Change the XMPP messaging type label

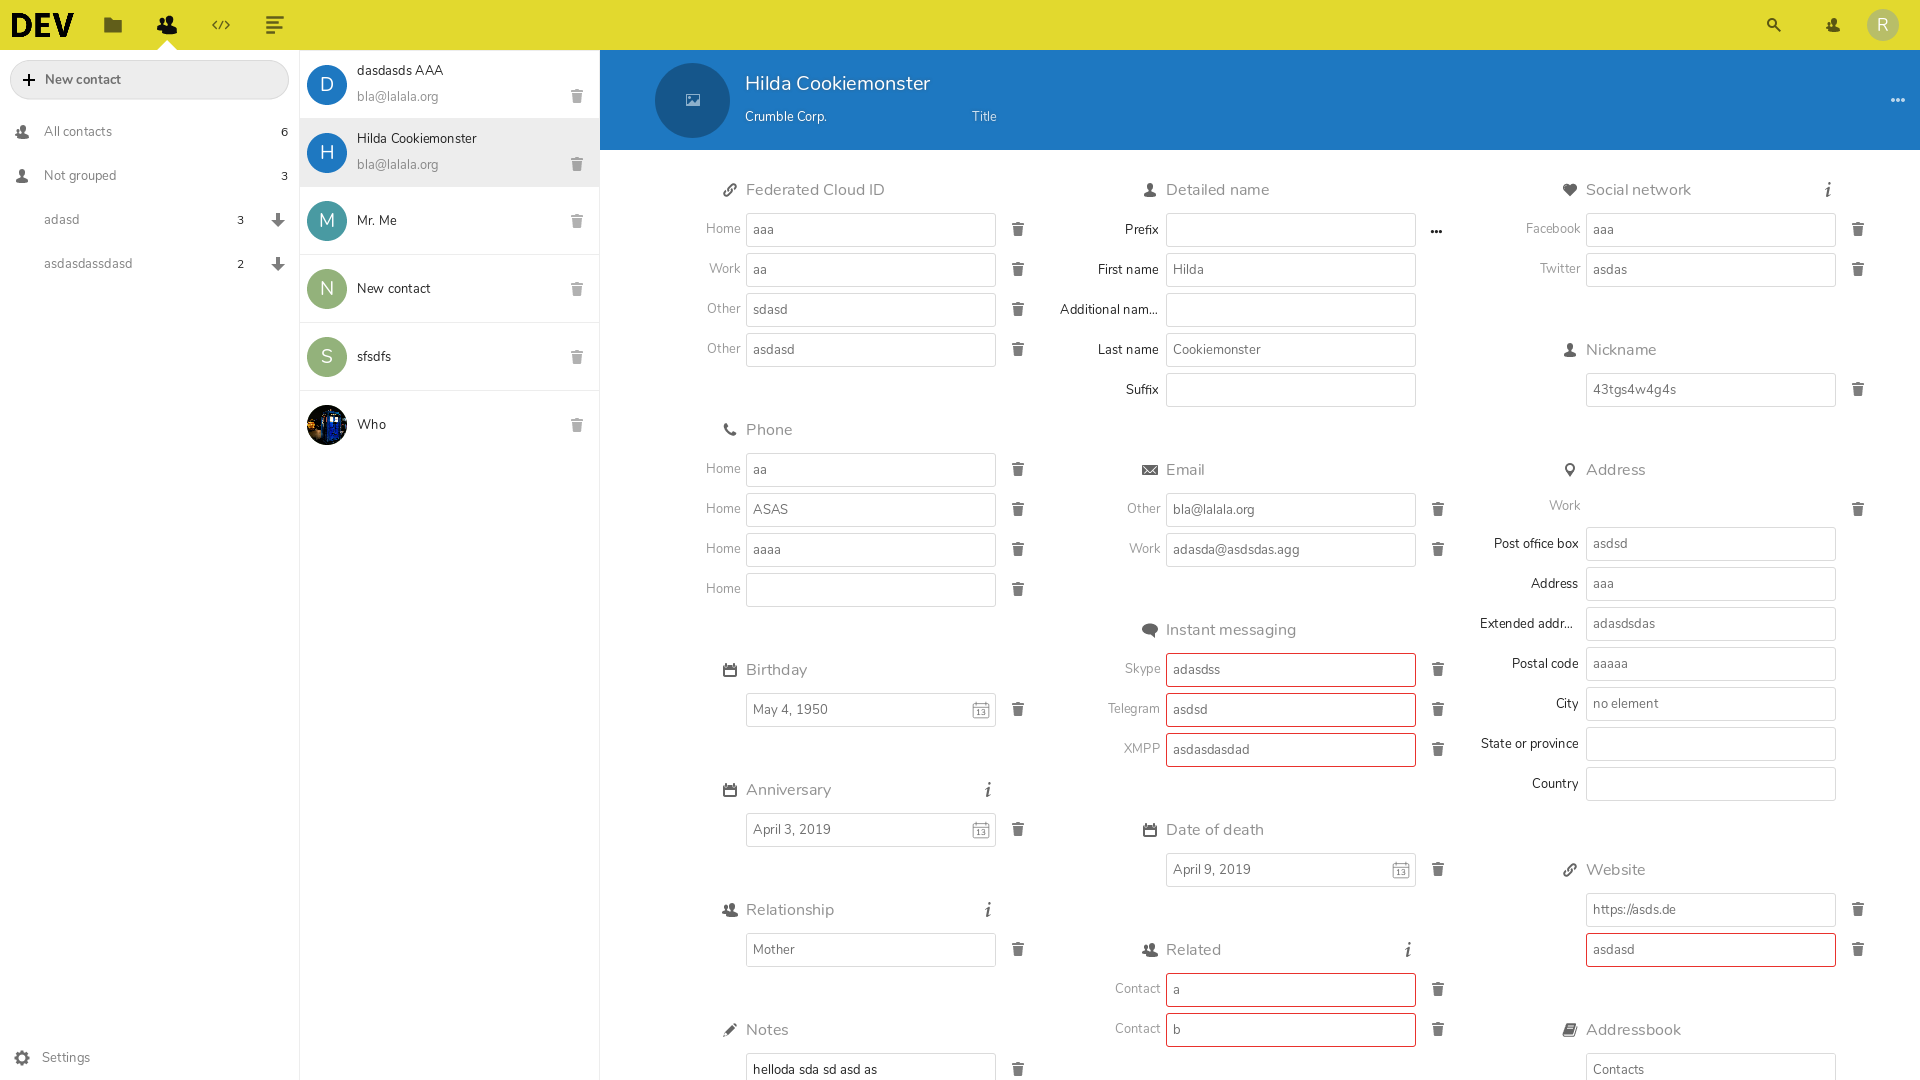pyautogui.click(x=1141, y=749)
